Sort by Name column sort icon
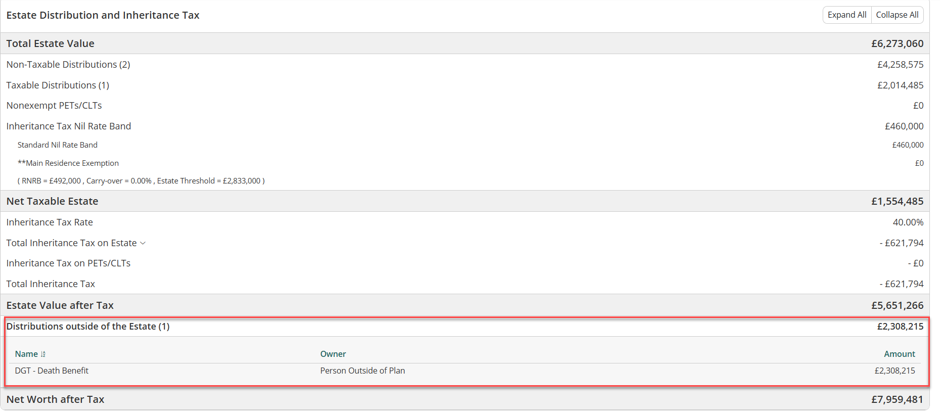 click(43, 354)
